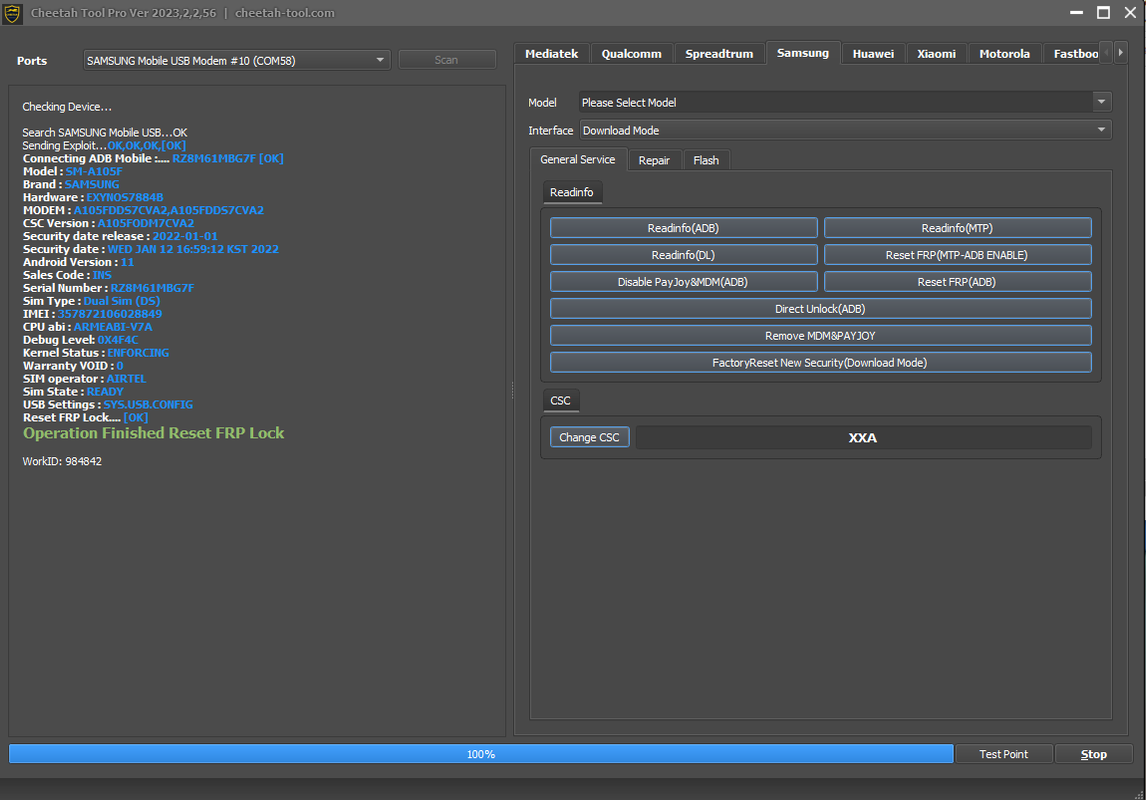Switch to the Qualcomm tab
This screenshot has width=1146, height=800.
click(631, 54)
